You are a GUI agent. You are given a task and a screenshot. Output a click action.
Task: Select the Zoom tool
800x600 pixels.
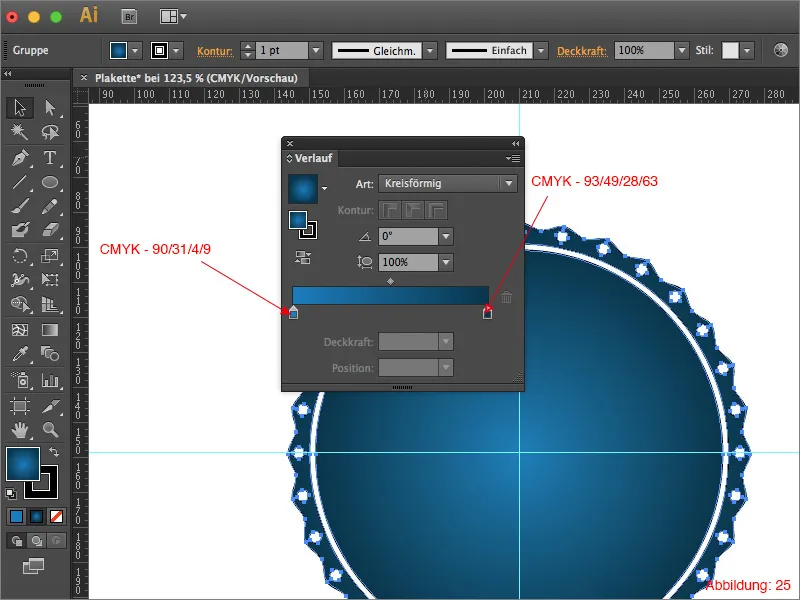point(49,430)
